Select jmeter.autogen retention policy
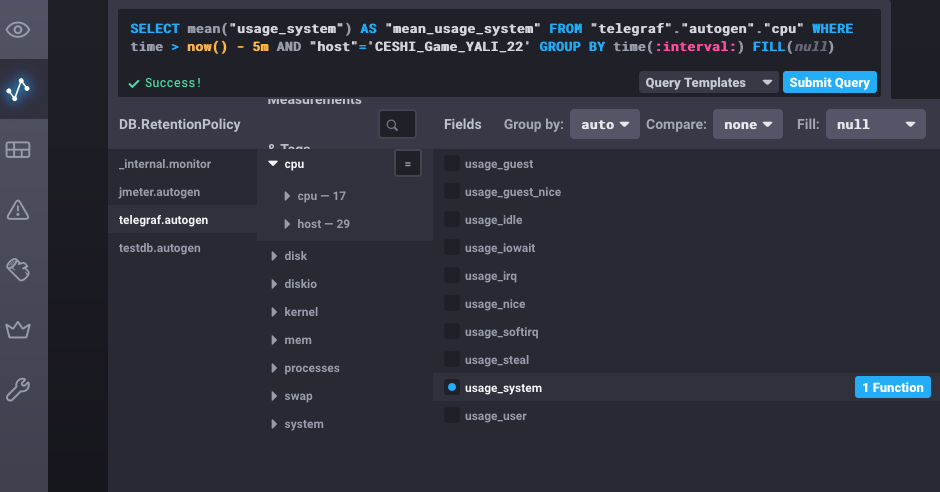The height and width of the screenshot is (492, 940). [182, 192]
